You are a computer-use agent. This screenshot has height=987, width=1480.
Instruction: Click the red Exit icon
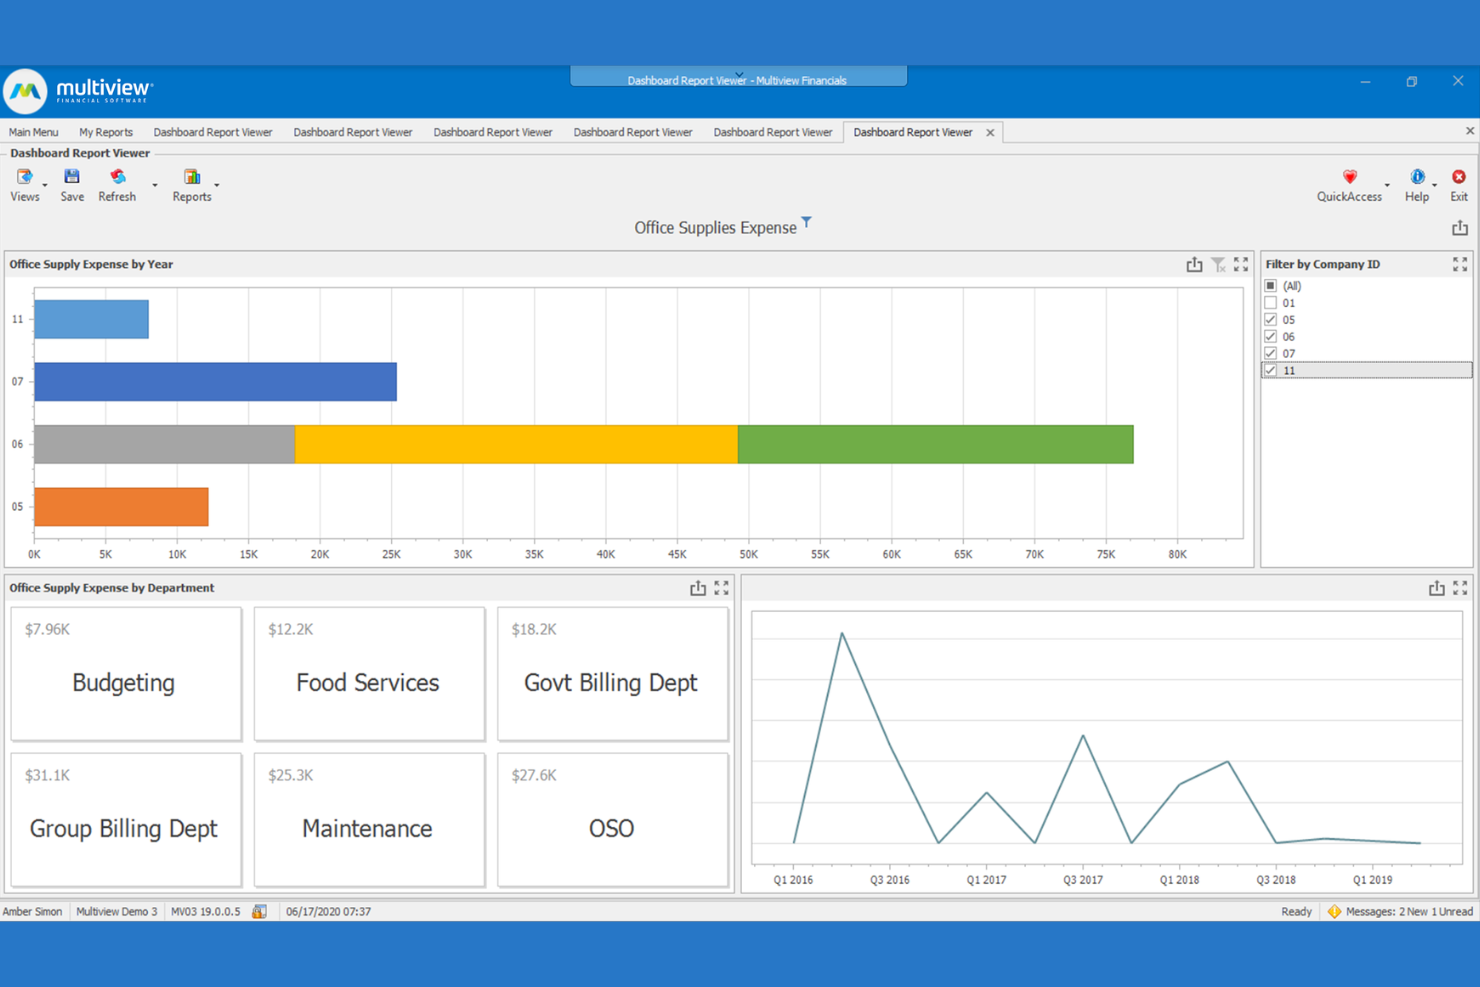click(x=1459, y=177)
